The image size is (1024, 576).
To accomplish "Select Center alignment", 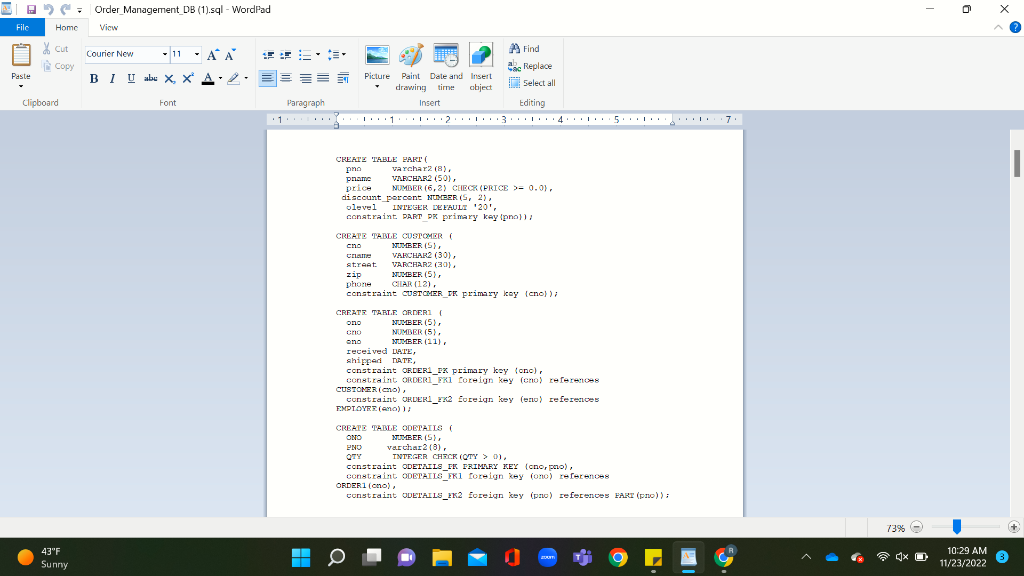I will pyautogui.click(x=285, y=78).
